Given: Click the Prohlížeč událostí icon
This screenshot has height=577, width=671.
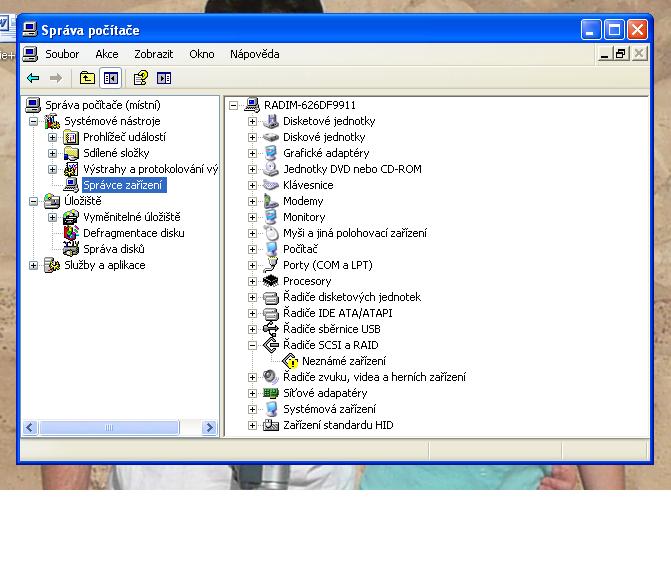Looking at the screenshot, I should [x=71, y=137].
